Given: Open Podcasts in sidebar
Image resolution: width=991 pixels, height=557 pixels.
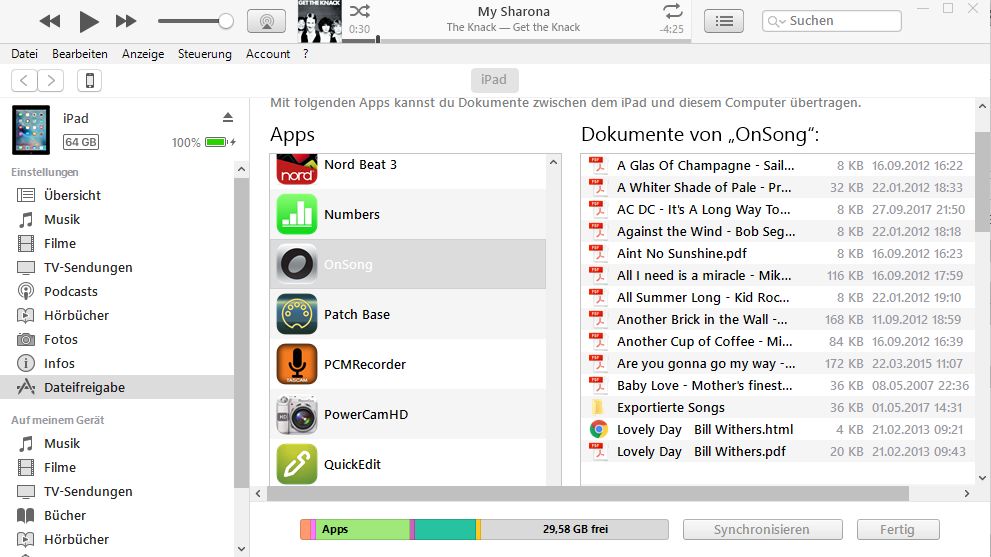Looking at the screenshot, I should pos(117,291).
